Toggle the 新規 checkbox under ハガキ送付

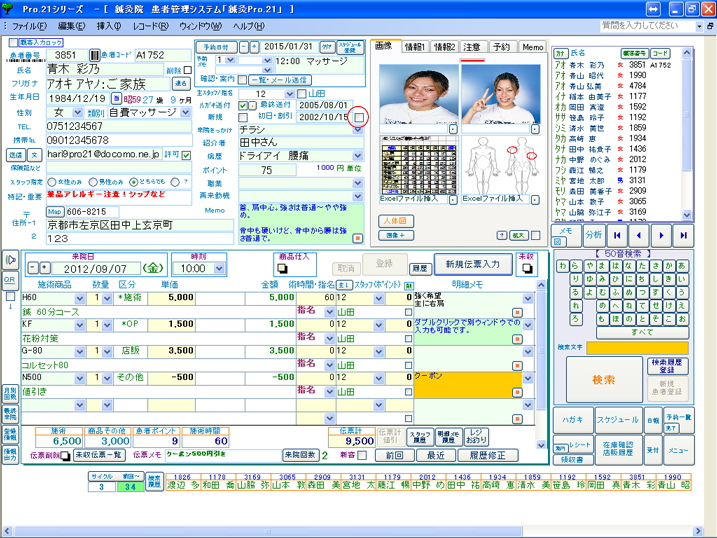[x=243, y=117]
